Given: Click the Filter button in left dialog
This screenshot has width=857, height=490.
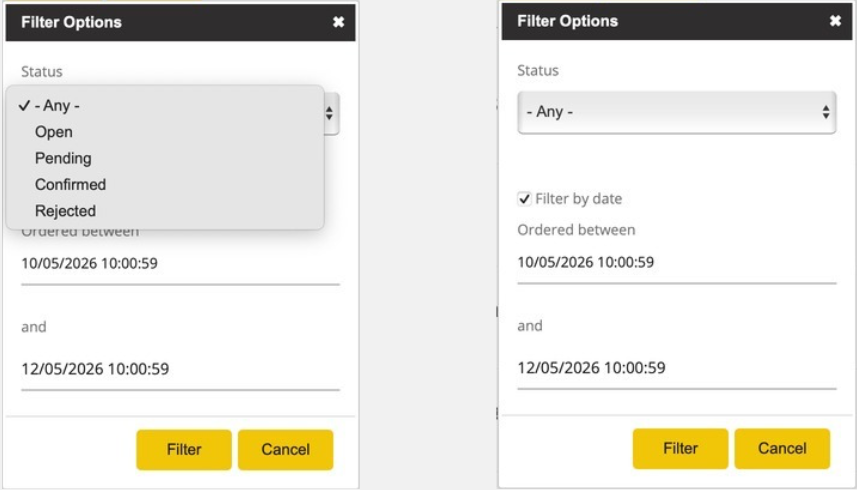Looking at the screenshot, I should pos(184,450).
